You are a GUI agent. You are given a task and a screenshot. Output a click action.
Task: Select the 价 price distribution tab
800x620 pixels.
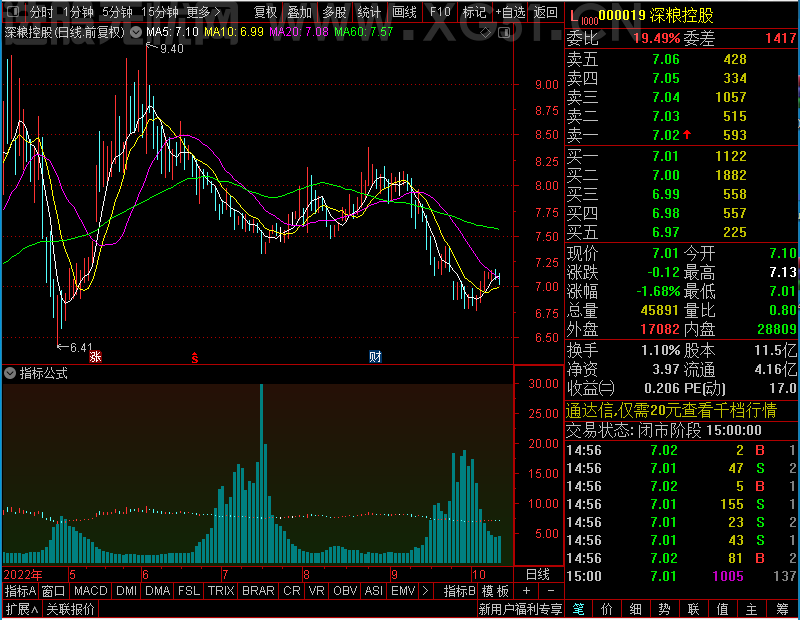(607, 609)
